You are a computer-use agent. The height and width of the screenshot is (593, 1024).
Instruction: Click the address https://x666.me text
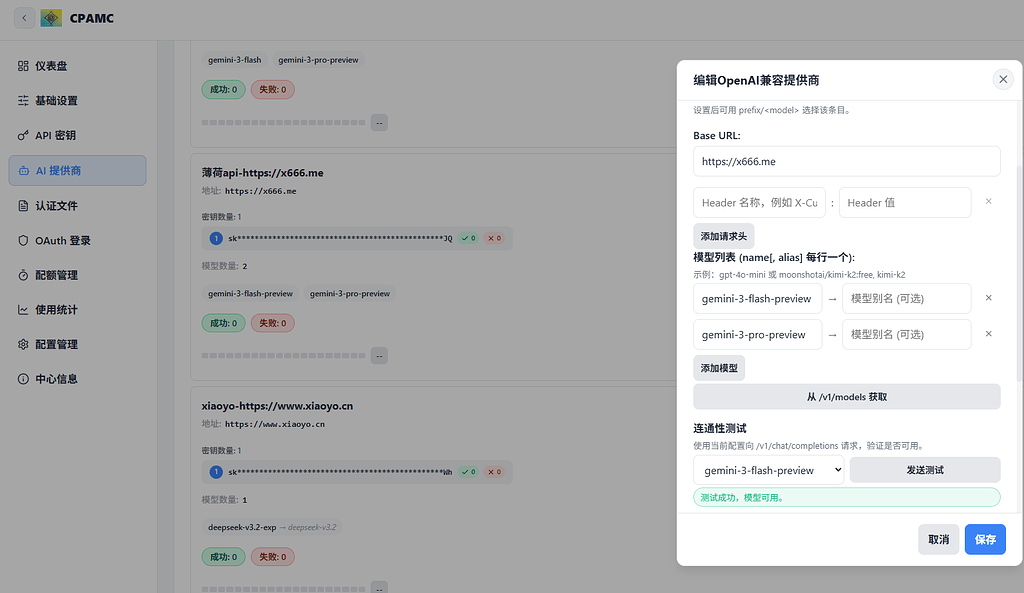[261, 191]
